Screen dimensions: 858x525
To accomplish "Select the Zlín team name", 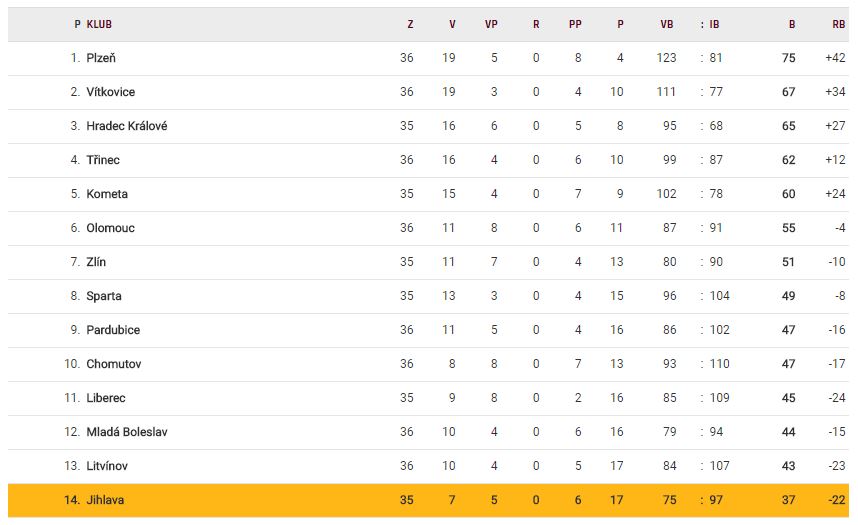I will pyautogui.click(x=96, y=262).
